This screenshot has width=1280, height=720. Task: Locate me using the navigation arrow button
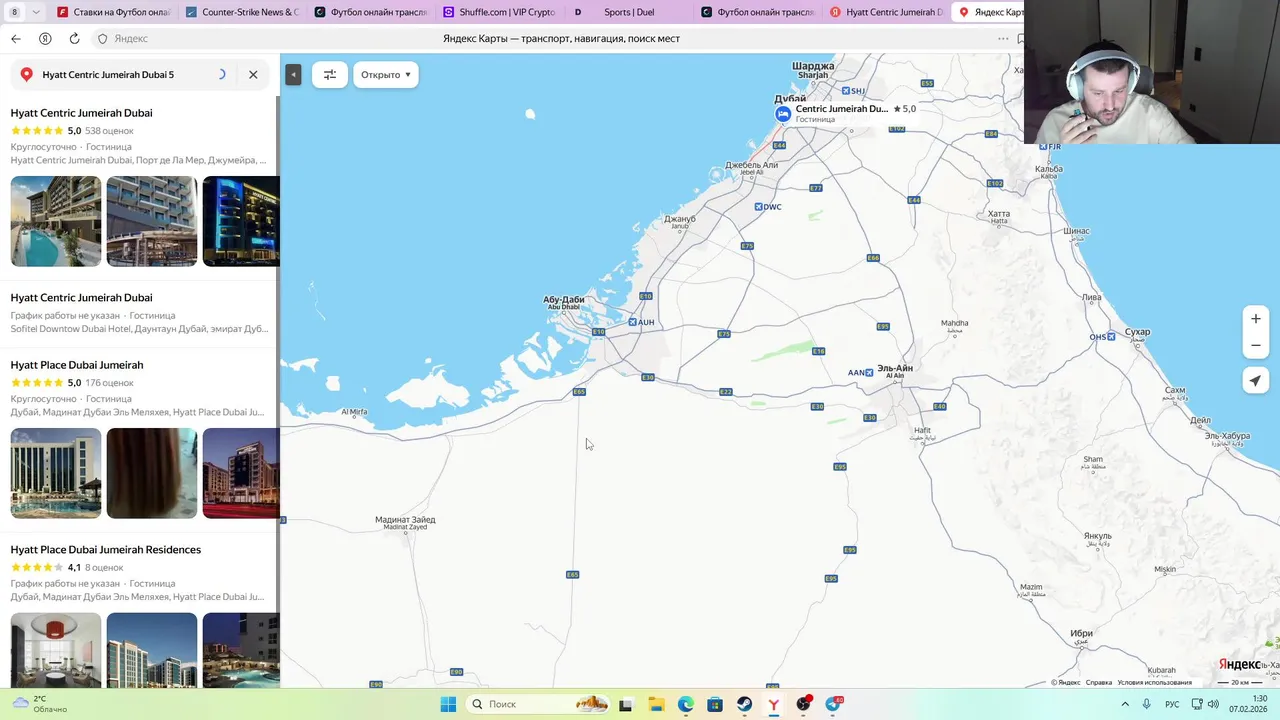coord(1256,380)
